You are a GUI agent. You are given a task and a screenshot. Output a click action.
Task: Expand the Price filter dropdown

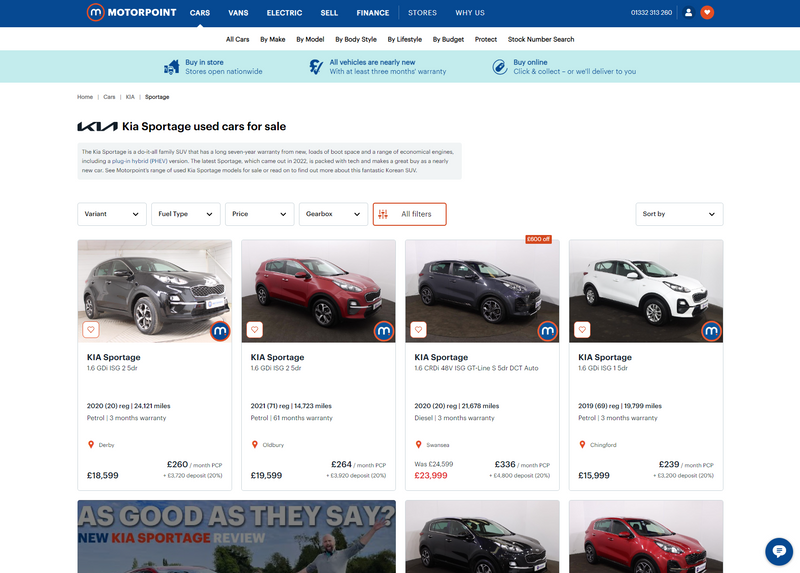pos(260,214)
